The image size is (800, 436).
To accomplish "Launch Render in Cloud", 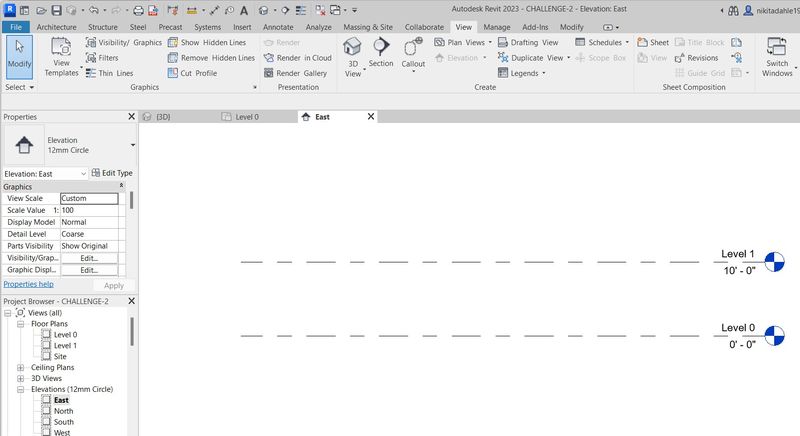I will 298,58.
